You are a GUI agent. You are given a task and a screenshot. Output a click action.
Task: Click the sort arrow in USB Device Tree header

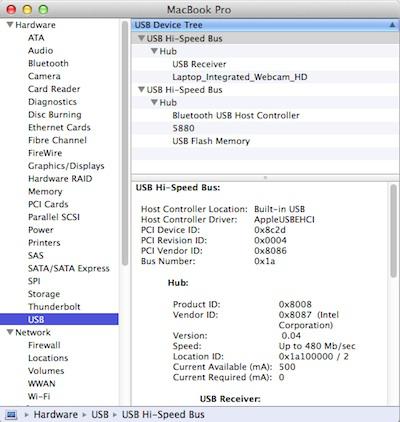click(392, 25)
